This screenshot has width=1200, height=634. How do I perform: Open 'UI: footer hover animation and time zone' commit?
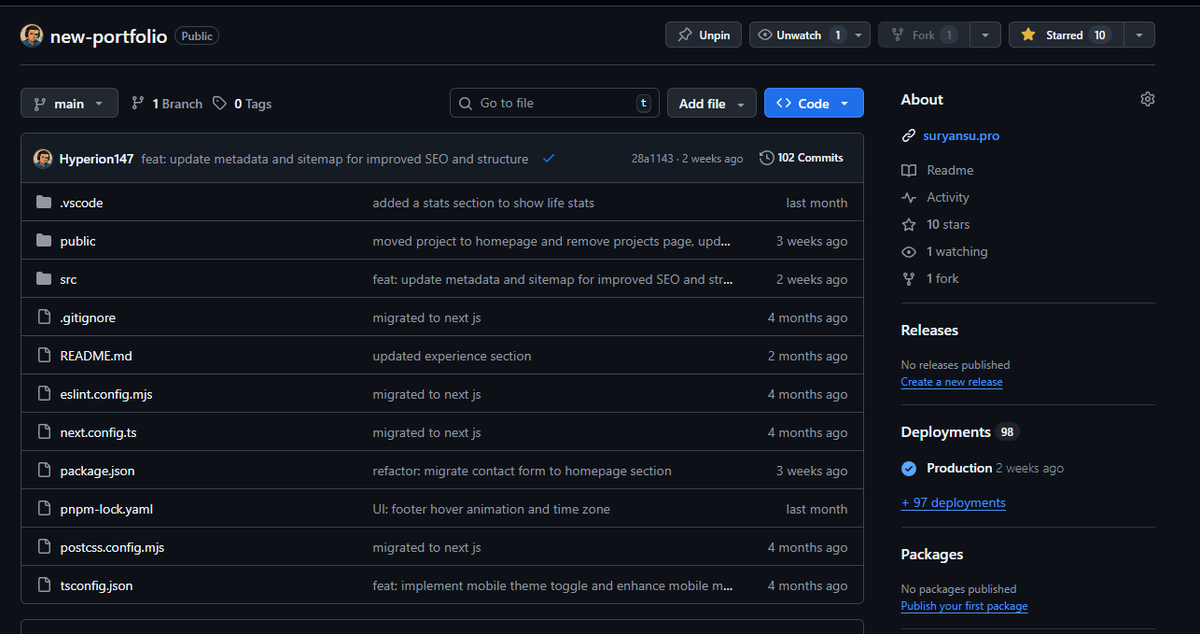click(491, 509)
